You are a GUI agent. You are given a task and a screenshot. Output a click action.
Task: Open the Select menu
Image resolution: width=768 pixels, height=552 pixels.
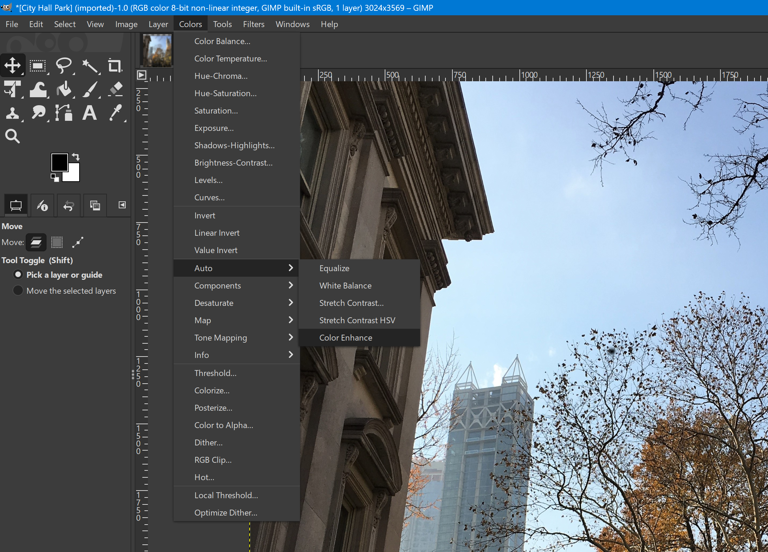tap(65, 24)
